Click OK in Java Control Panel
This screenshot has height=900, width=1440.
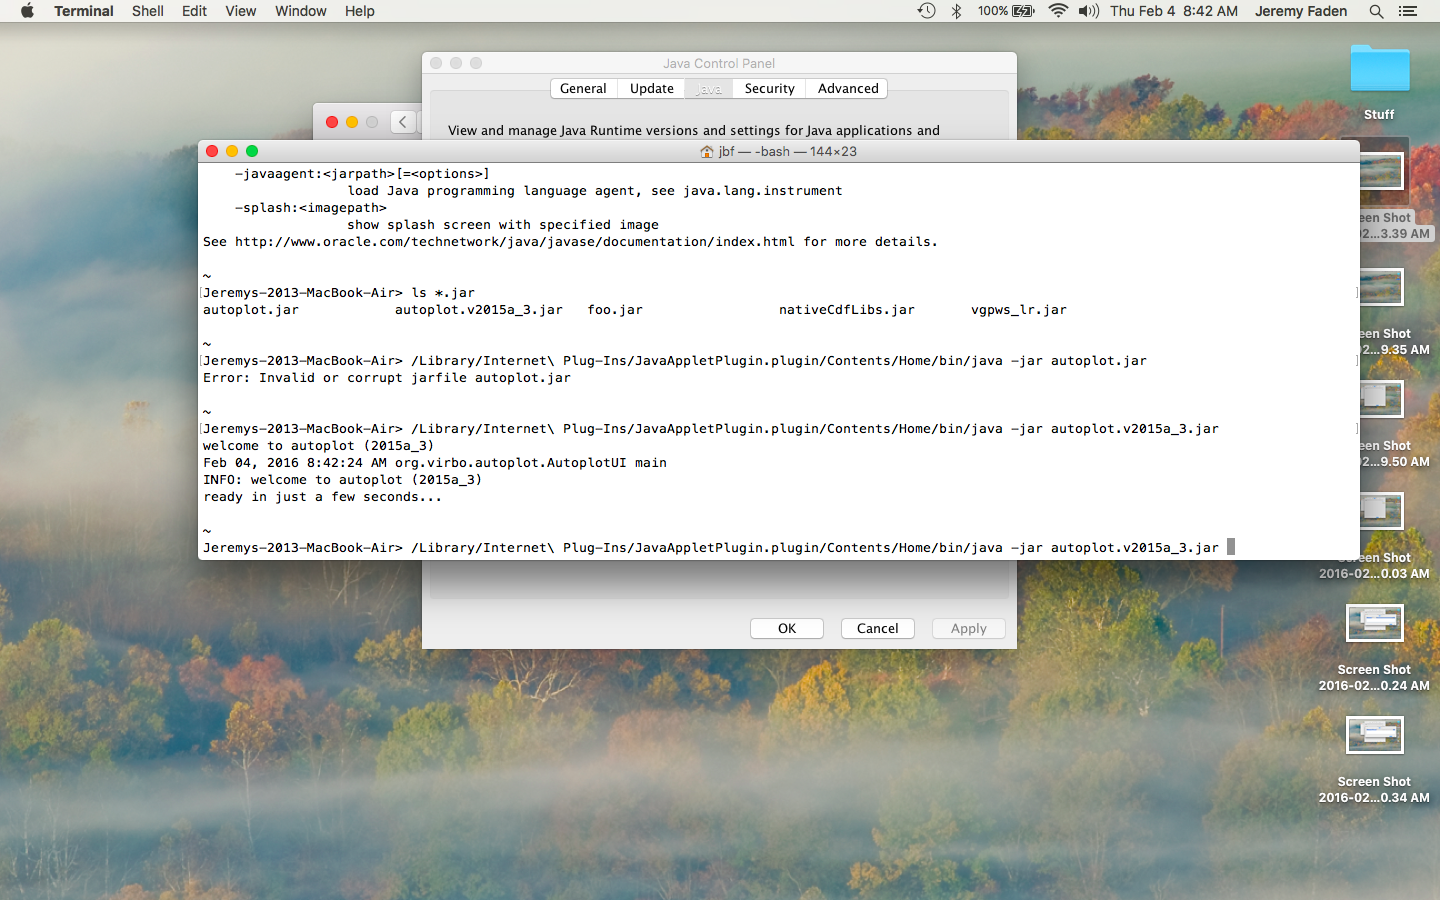787,628
